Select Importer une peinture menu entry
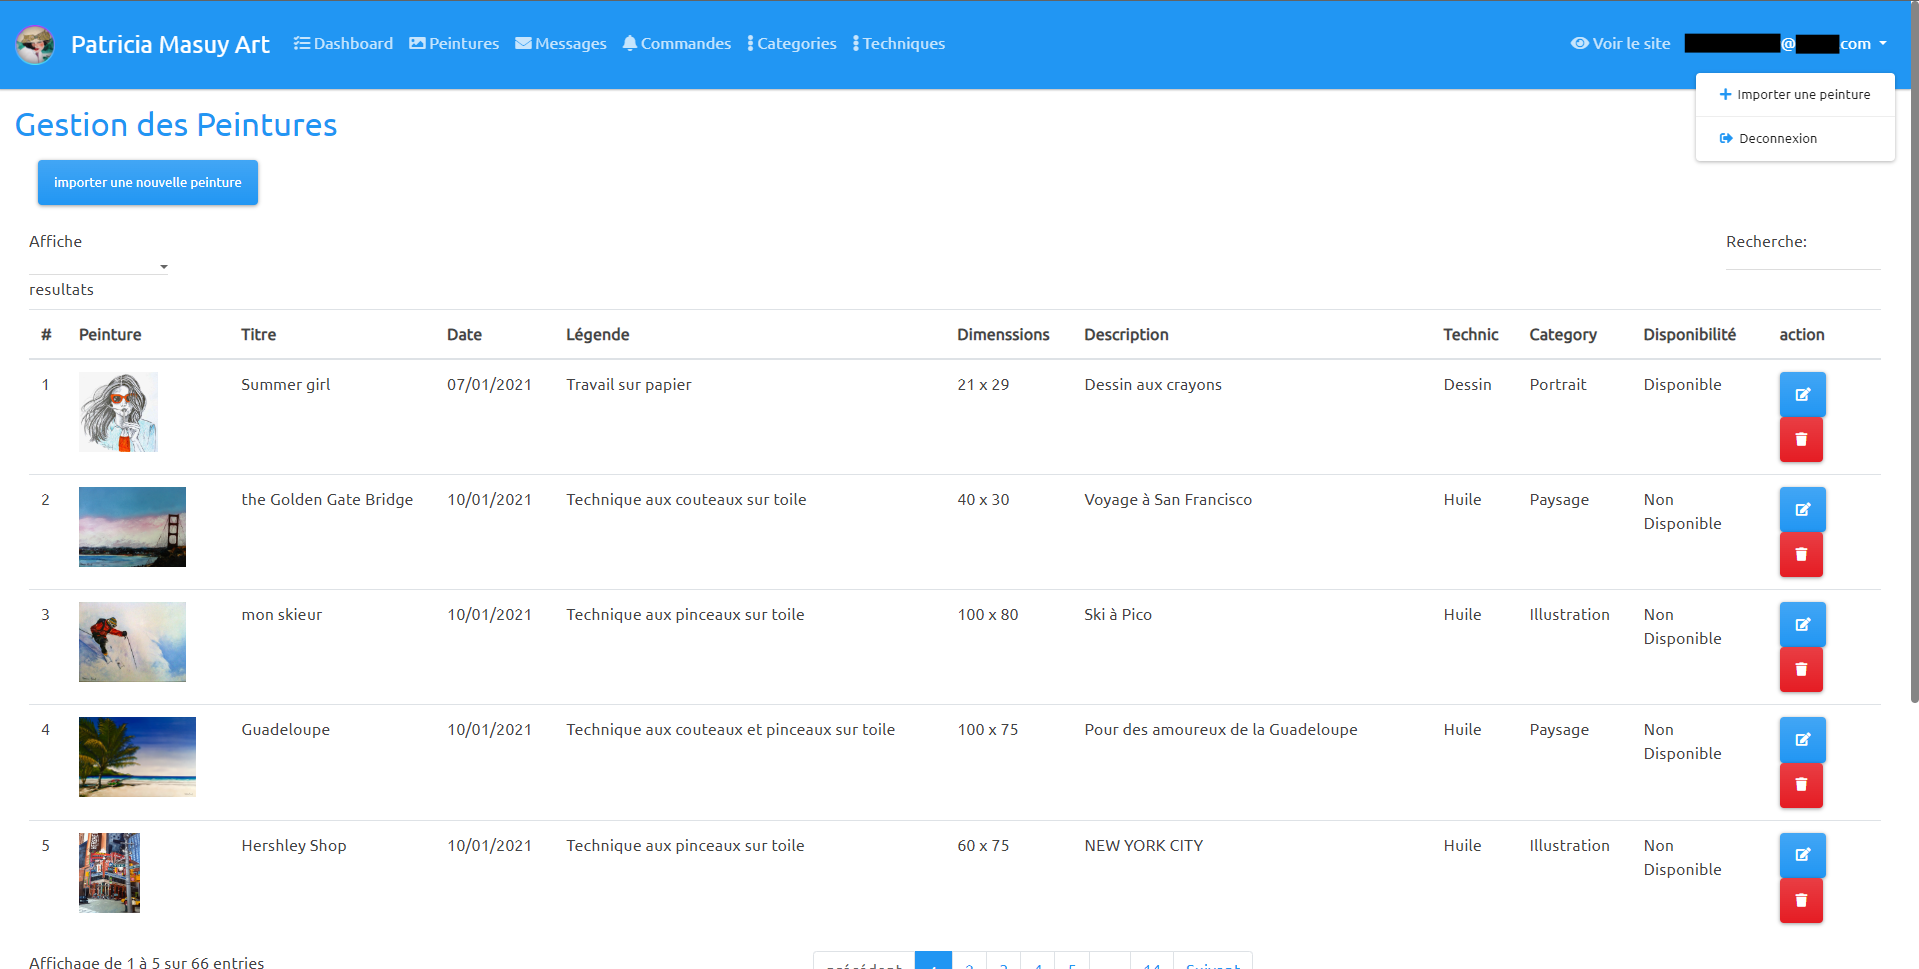This screenshot has width=1919, height=969. point(1794,95)
